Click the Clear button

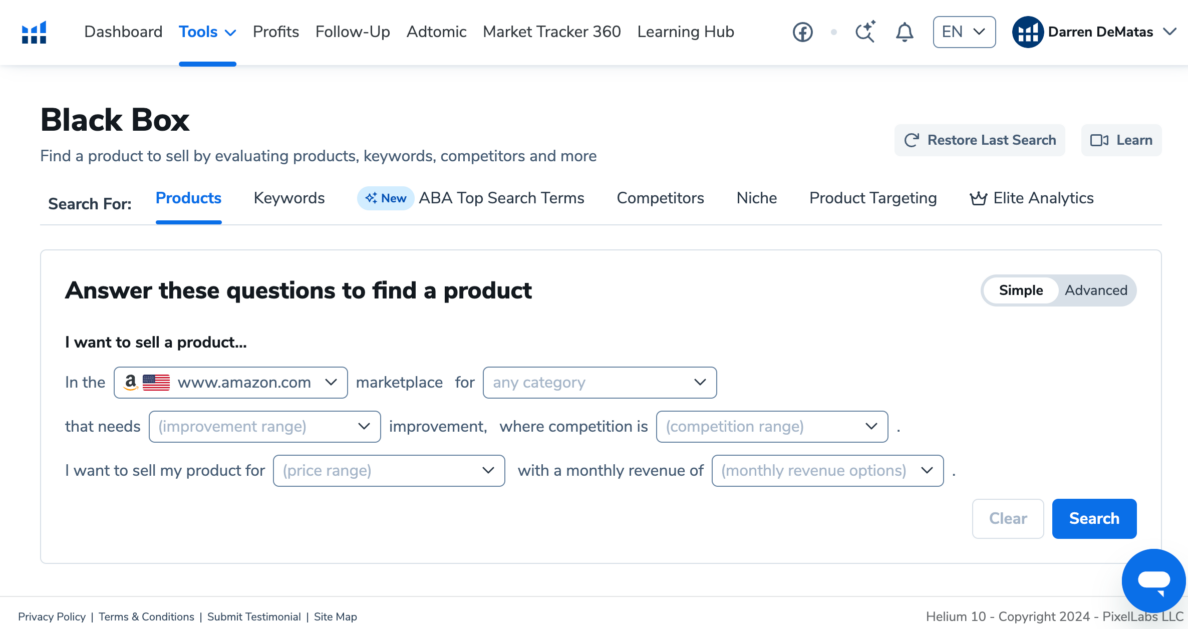coord(1008,518)
